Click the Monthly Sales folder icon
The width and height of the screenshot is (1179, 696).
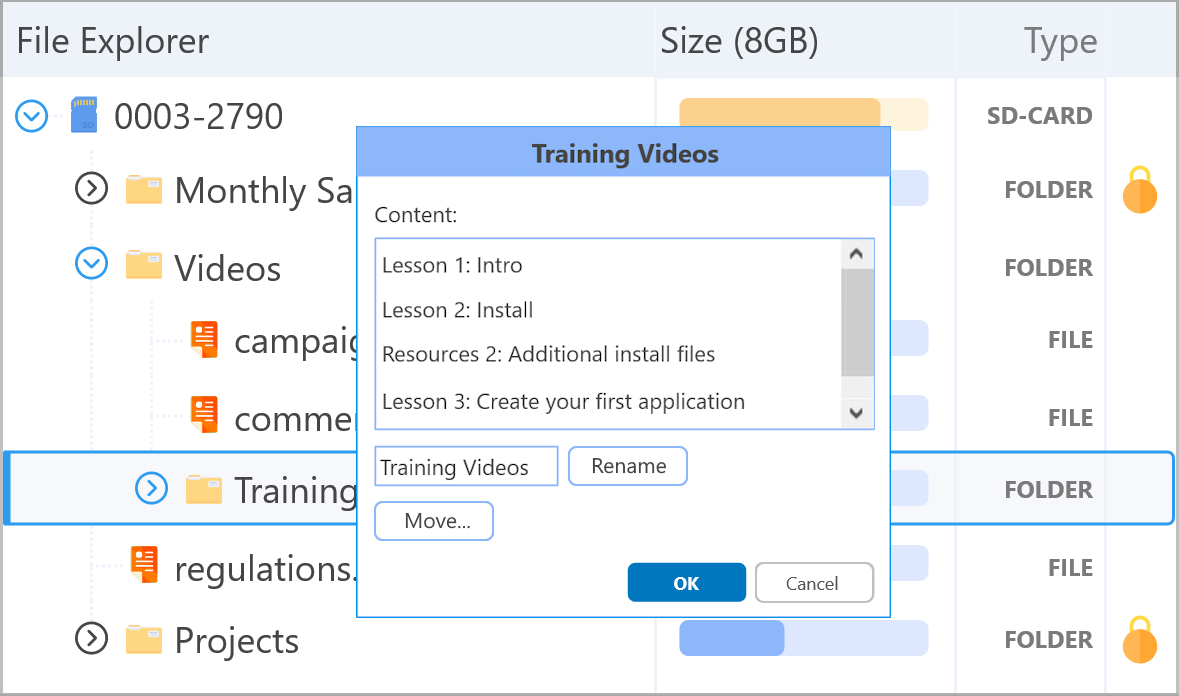145,190
